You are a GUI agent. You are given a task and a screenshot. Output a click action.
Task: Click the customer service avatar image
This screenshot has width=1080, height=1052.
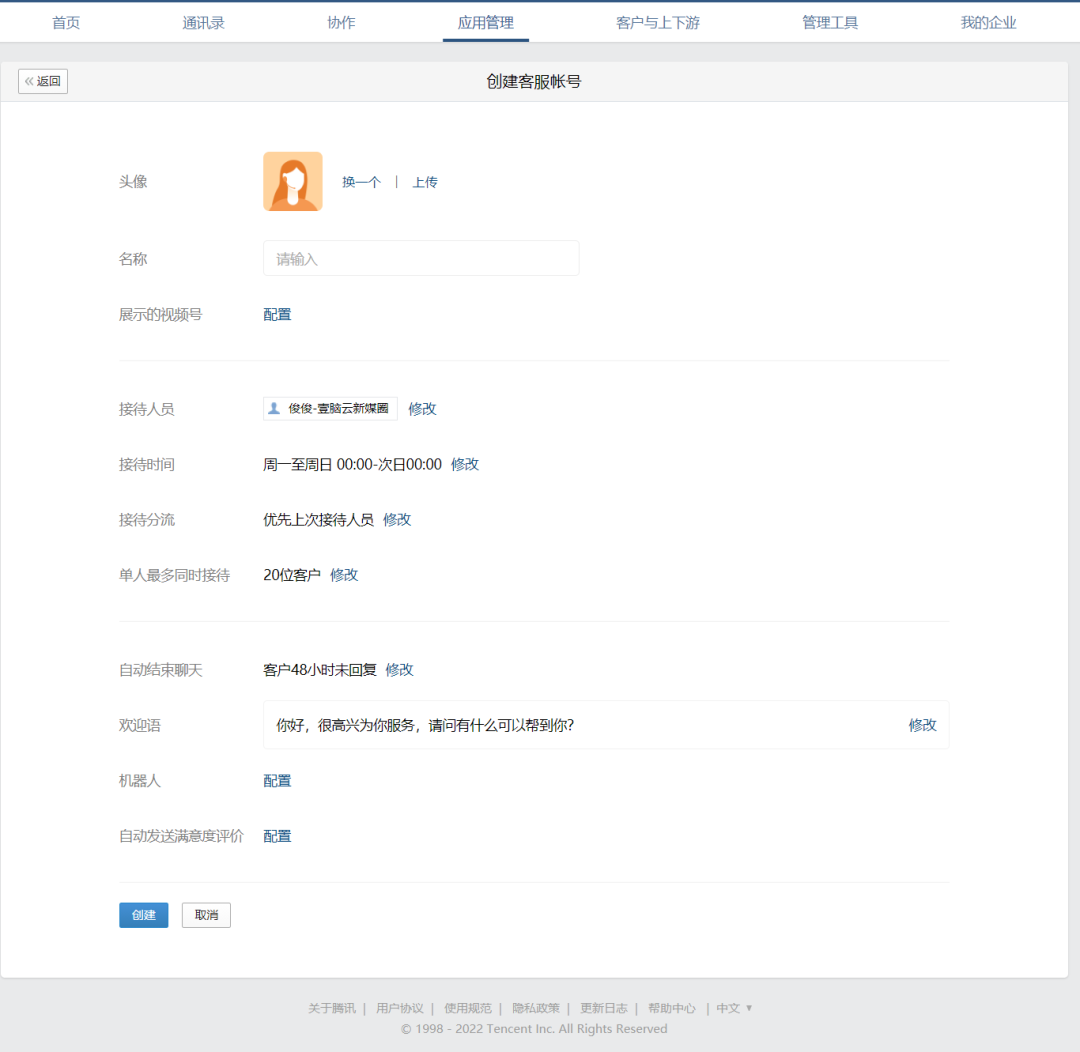click(x=293, y=181)
